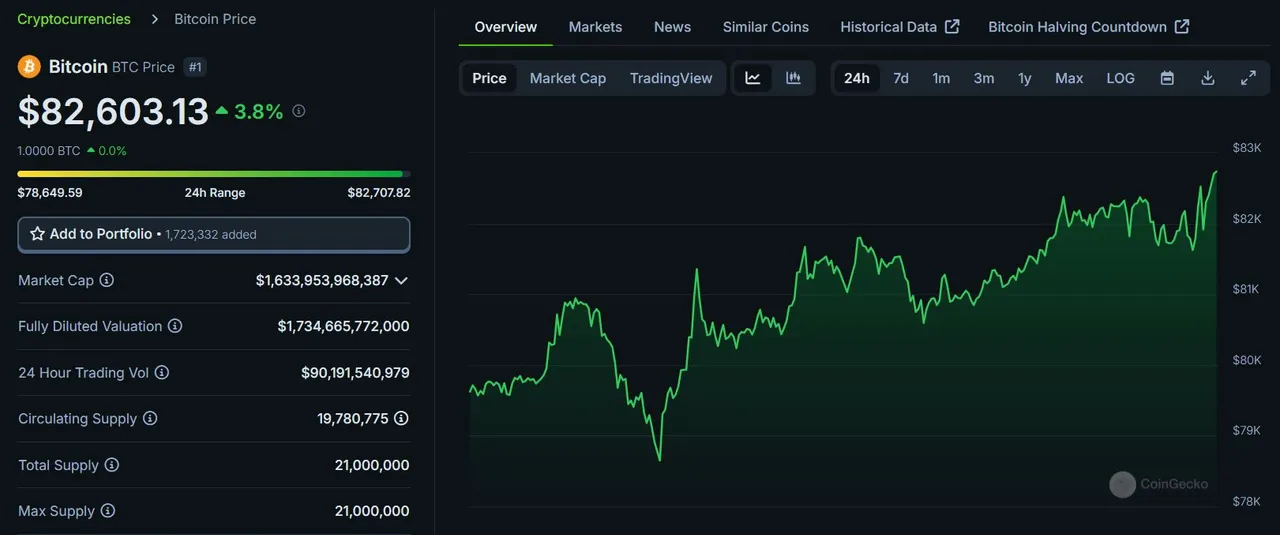Screen dimensions: 1280x535
Task: Open Market Cap info tooltip icon
Action: click(x=106, y=280)
